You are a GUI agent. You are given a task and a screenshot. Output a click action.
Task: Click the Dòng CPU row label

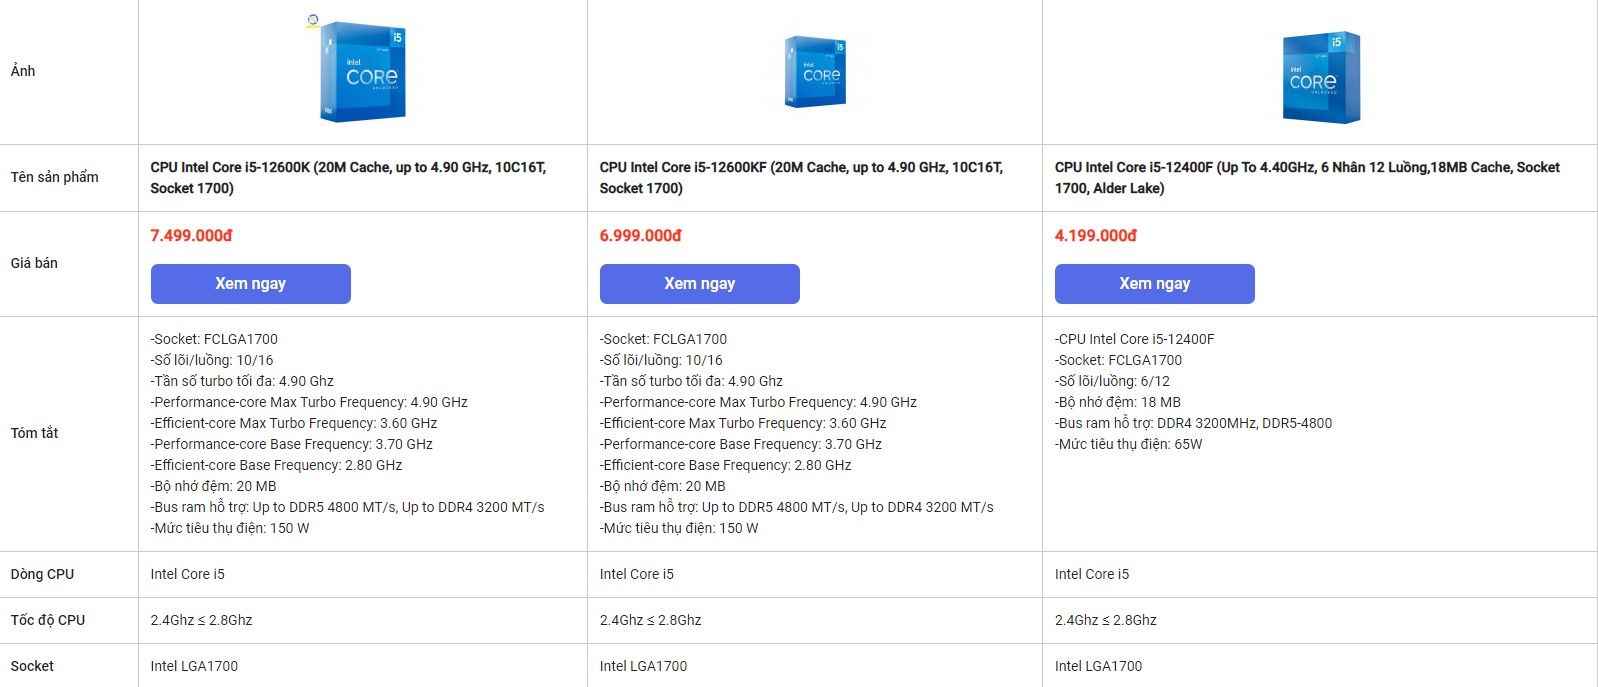[42, 574]
